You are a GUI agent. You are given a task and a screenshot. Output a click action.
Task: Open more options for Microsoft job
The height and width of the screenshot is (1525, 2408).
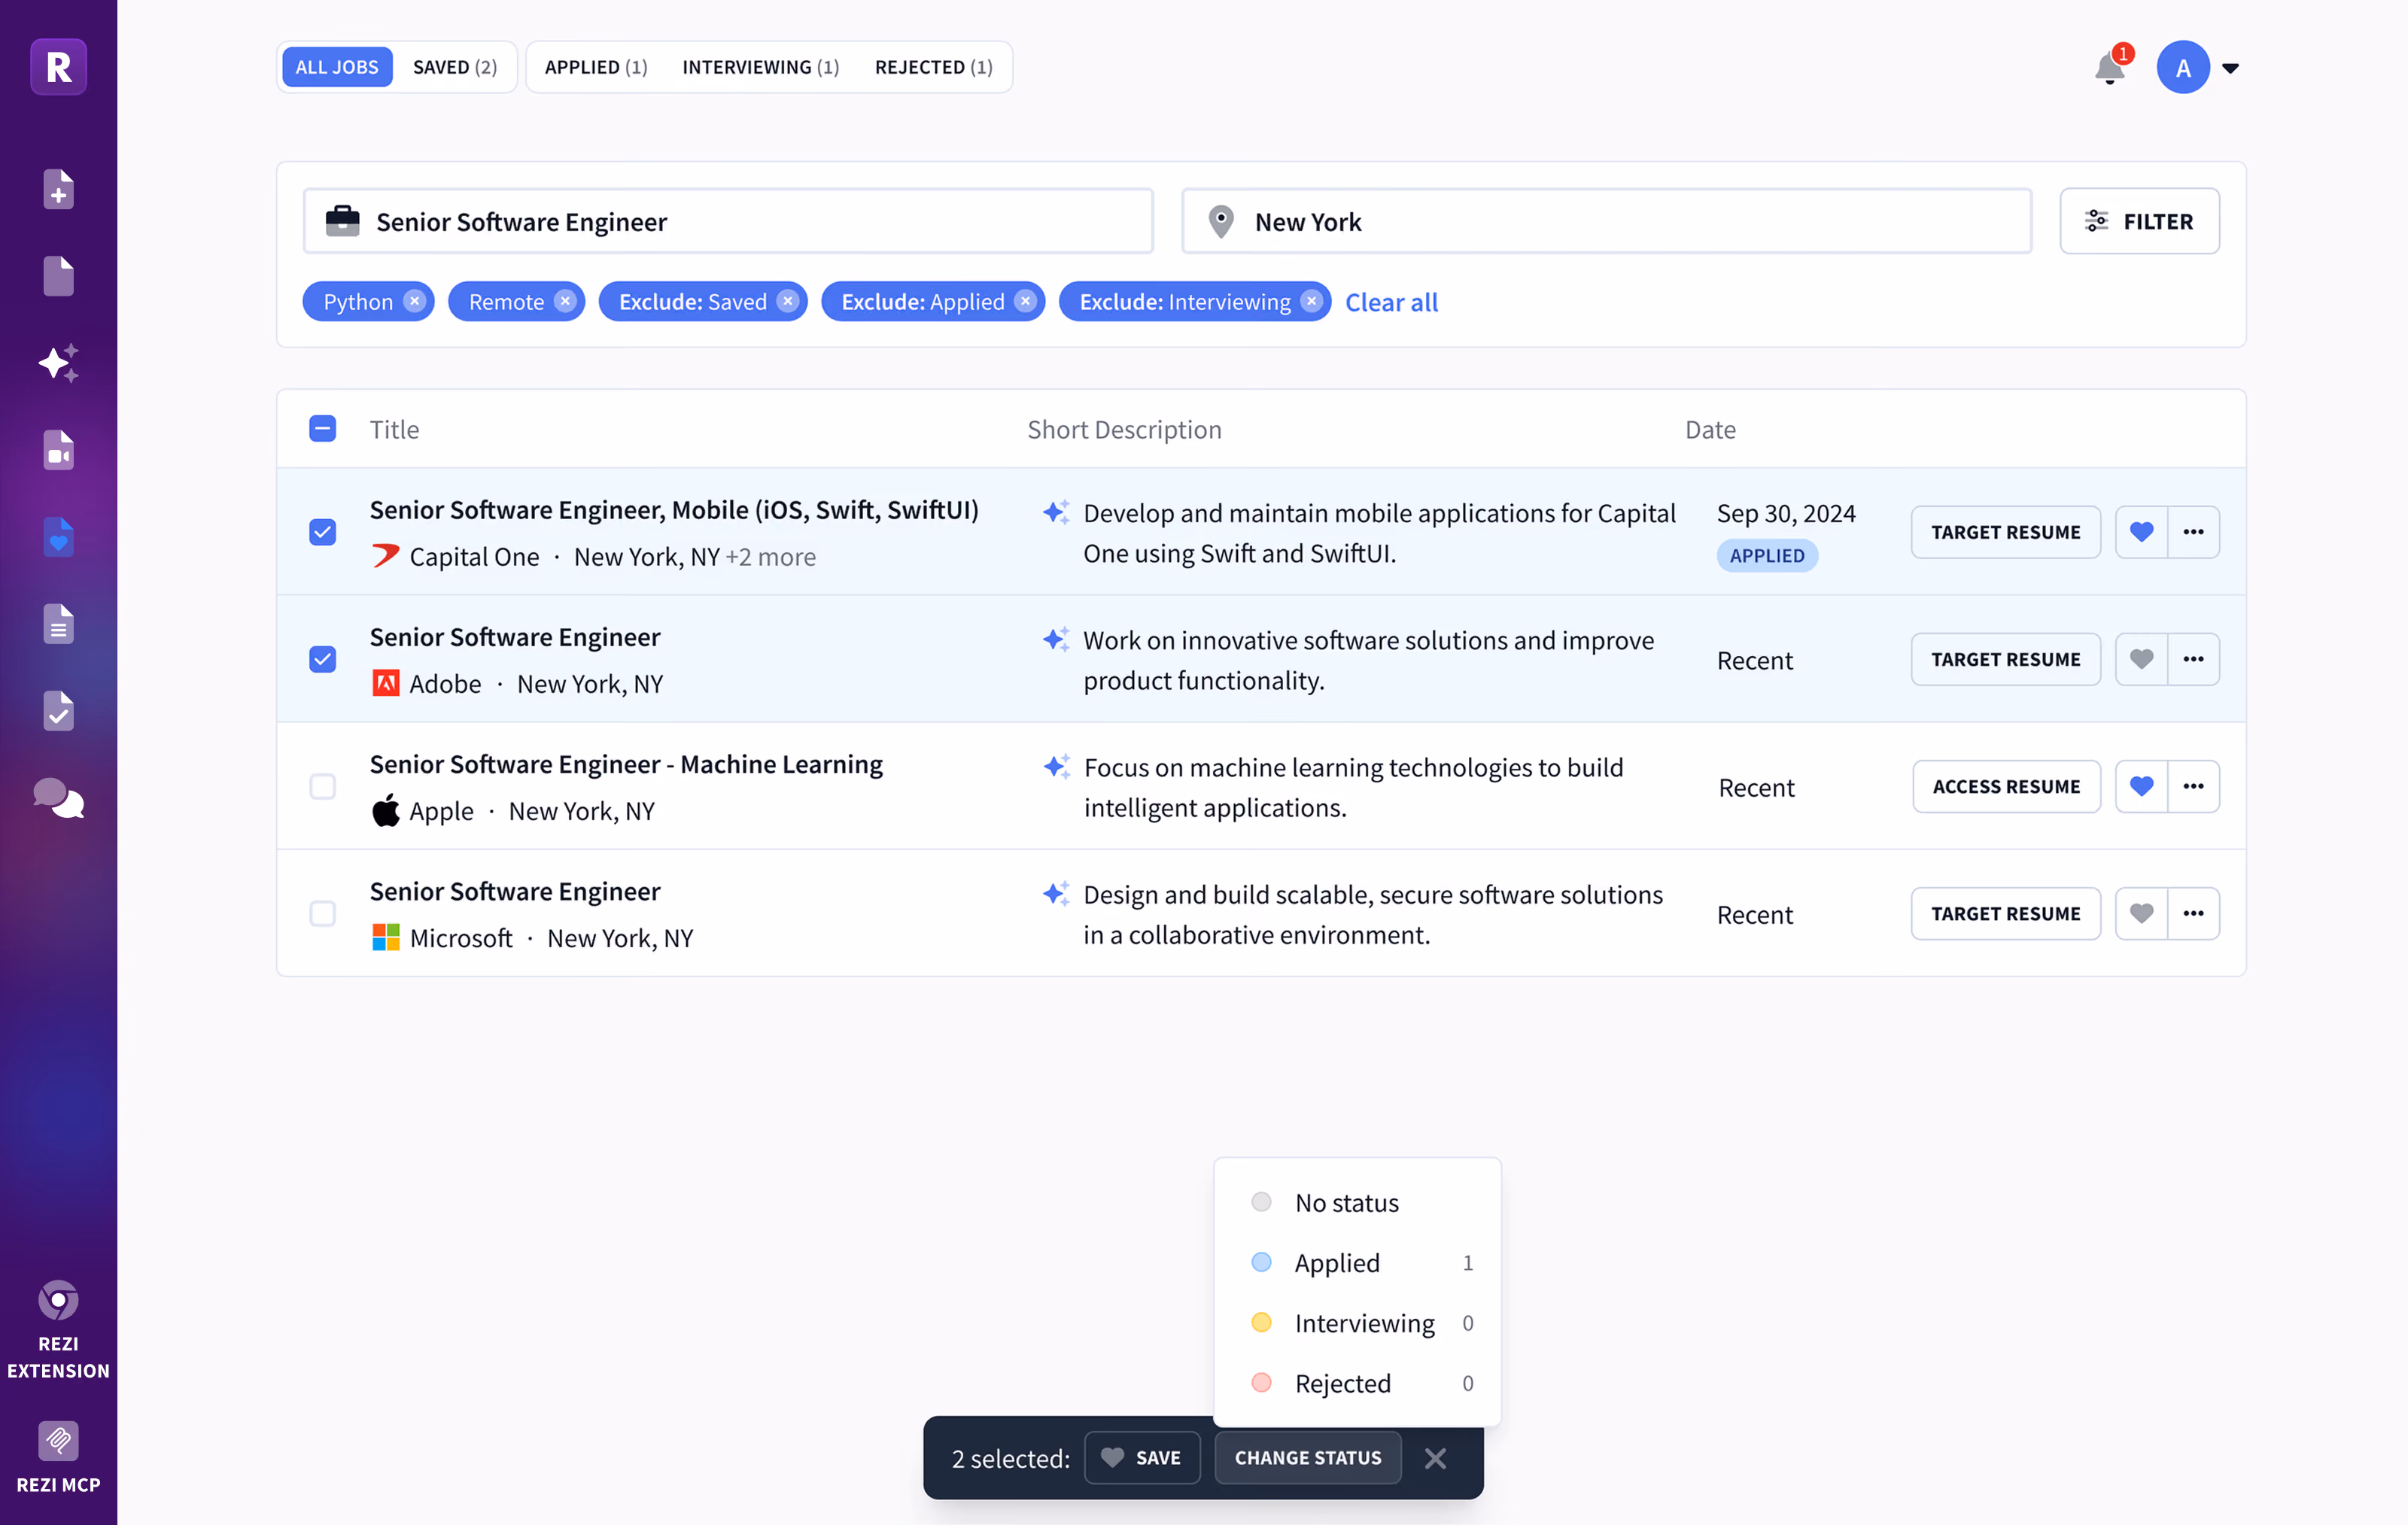pyautogui.click(x=2193, y=913)
